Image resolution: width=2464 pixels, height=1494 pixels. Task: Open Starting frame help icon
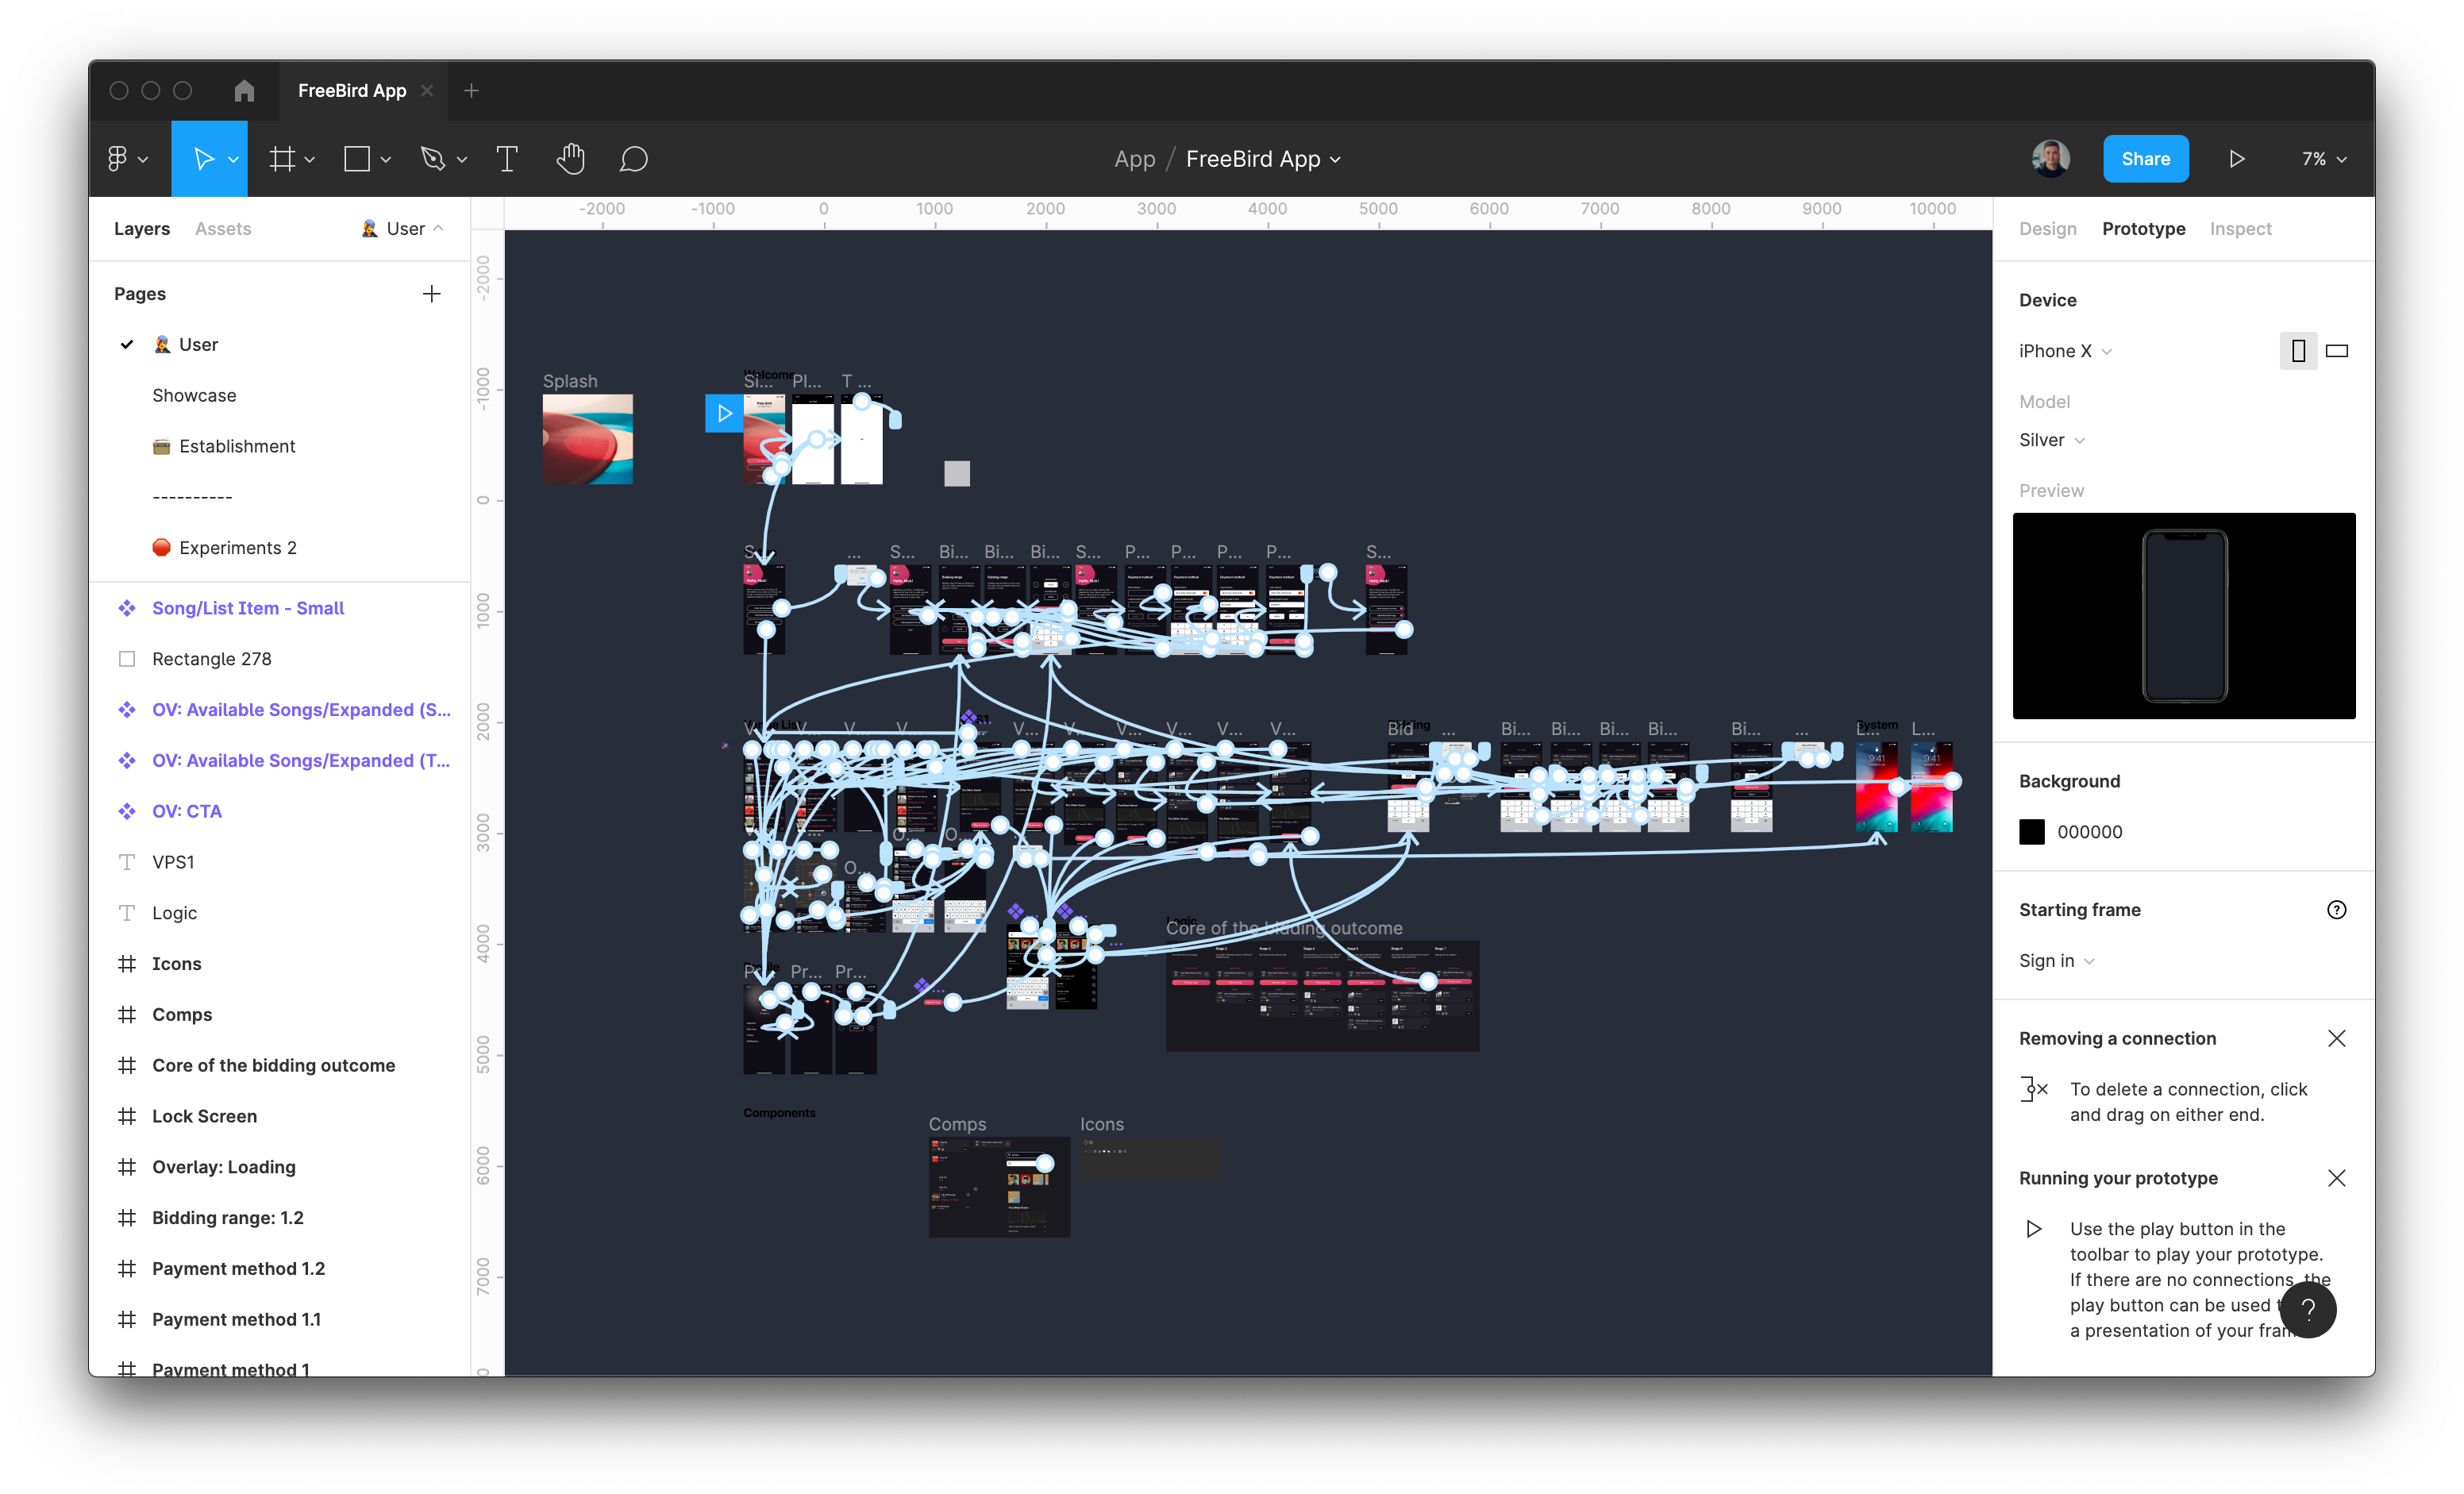pyautogui.click(x=2336, y=909)
